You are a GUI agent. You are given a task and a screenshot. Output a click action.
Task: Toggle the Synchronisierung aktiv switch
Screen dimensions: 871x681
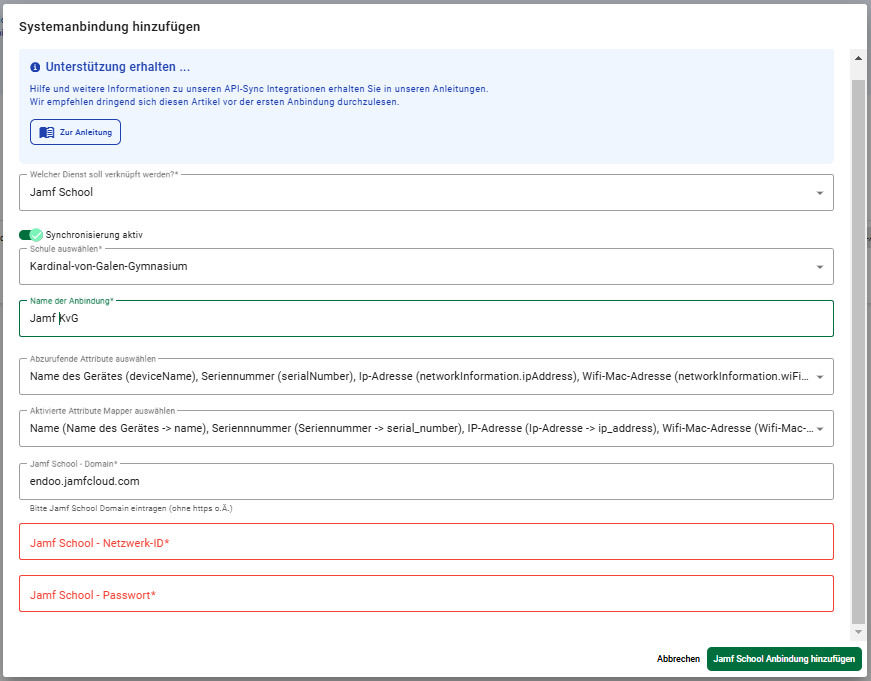[x=31, y=235]
